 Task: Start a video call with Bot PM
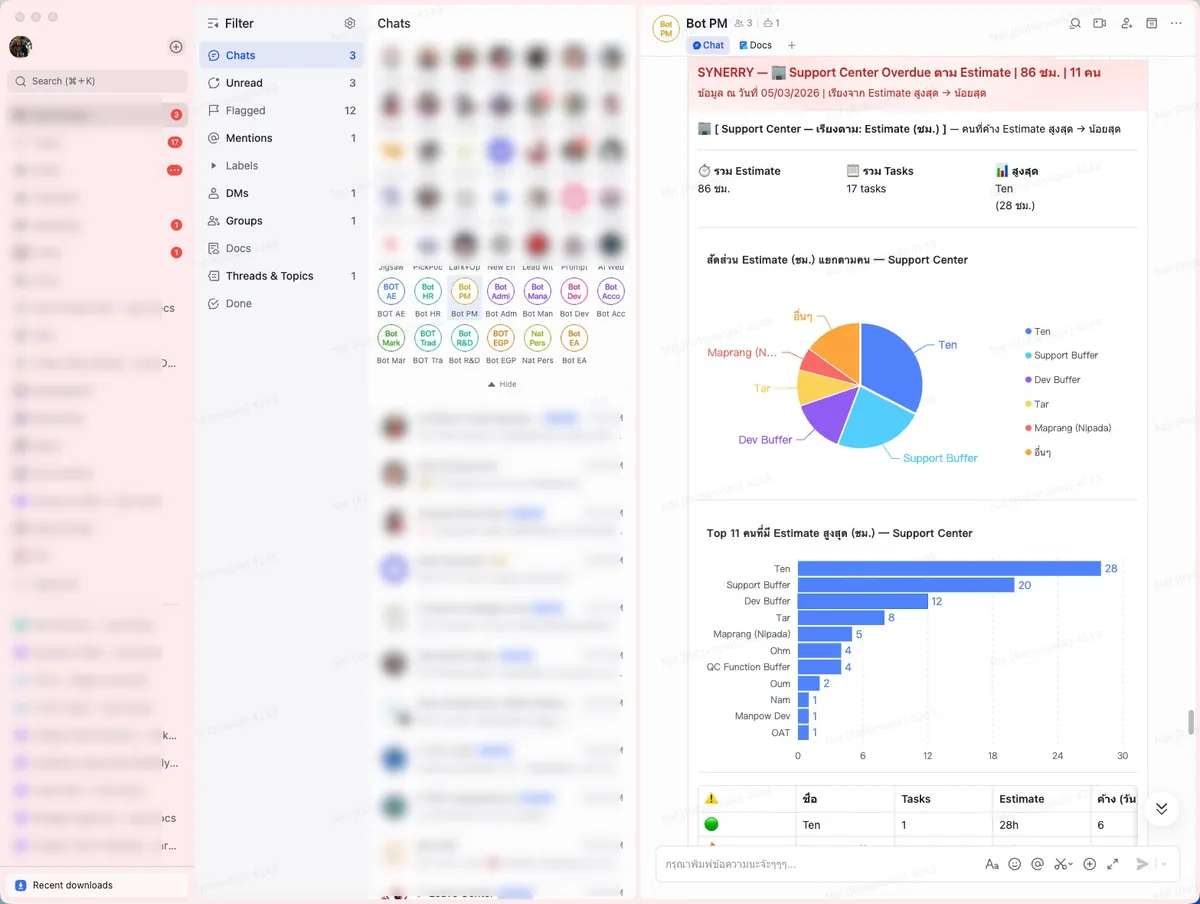[x=1100, y=23]
